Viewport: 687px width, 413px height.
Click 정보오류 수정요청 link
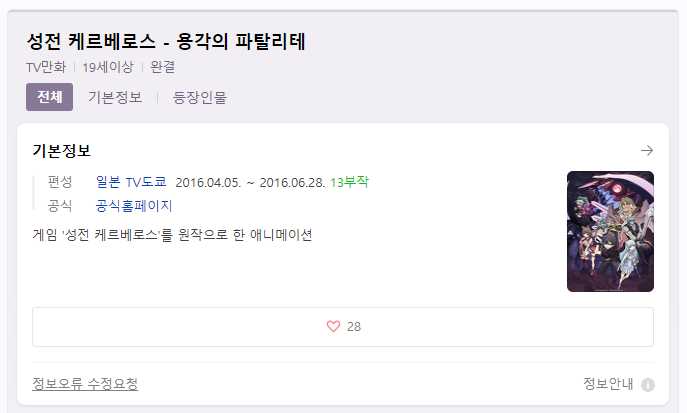(85, 384)
